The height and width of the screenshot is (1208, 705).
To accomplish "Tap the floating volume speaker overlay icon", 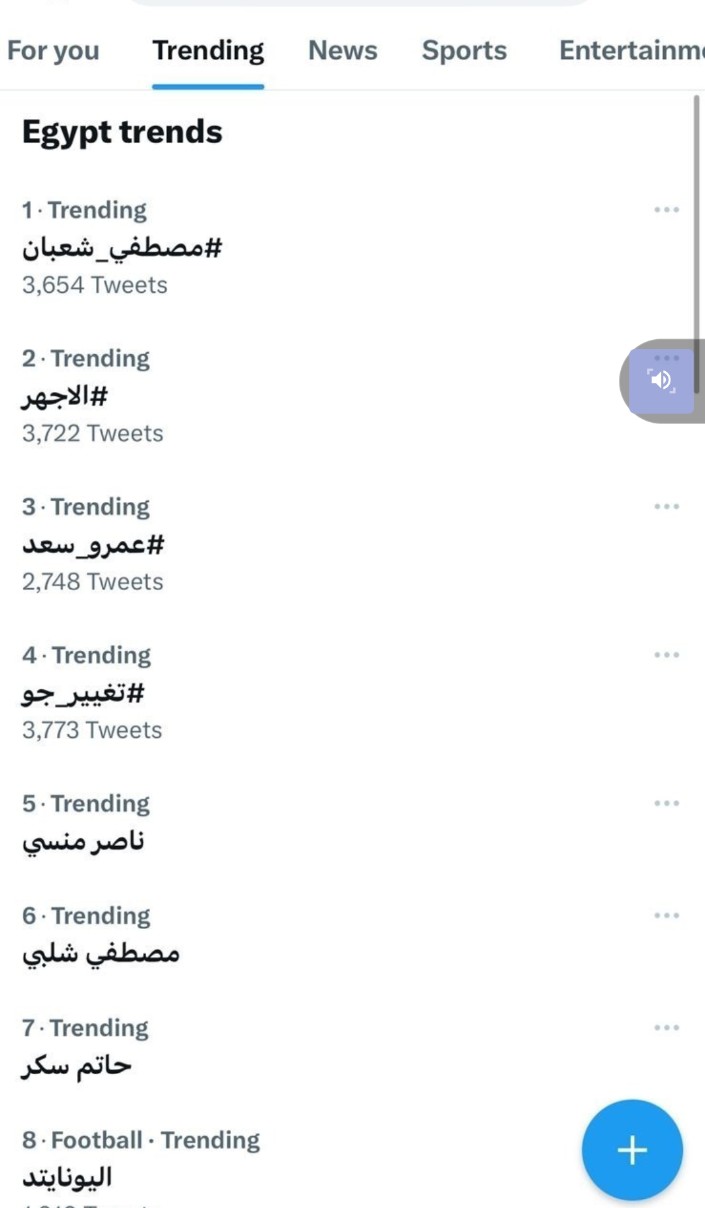I will (660, 380).
